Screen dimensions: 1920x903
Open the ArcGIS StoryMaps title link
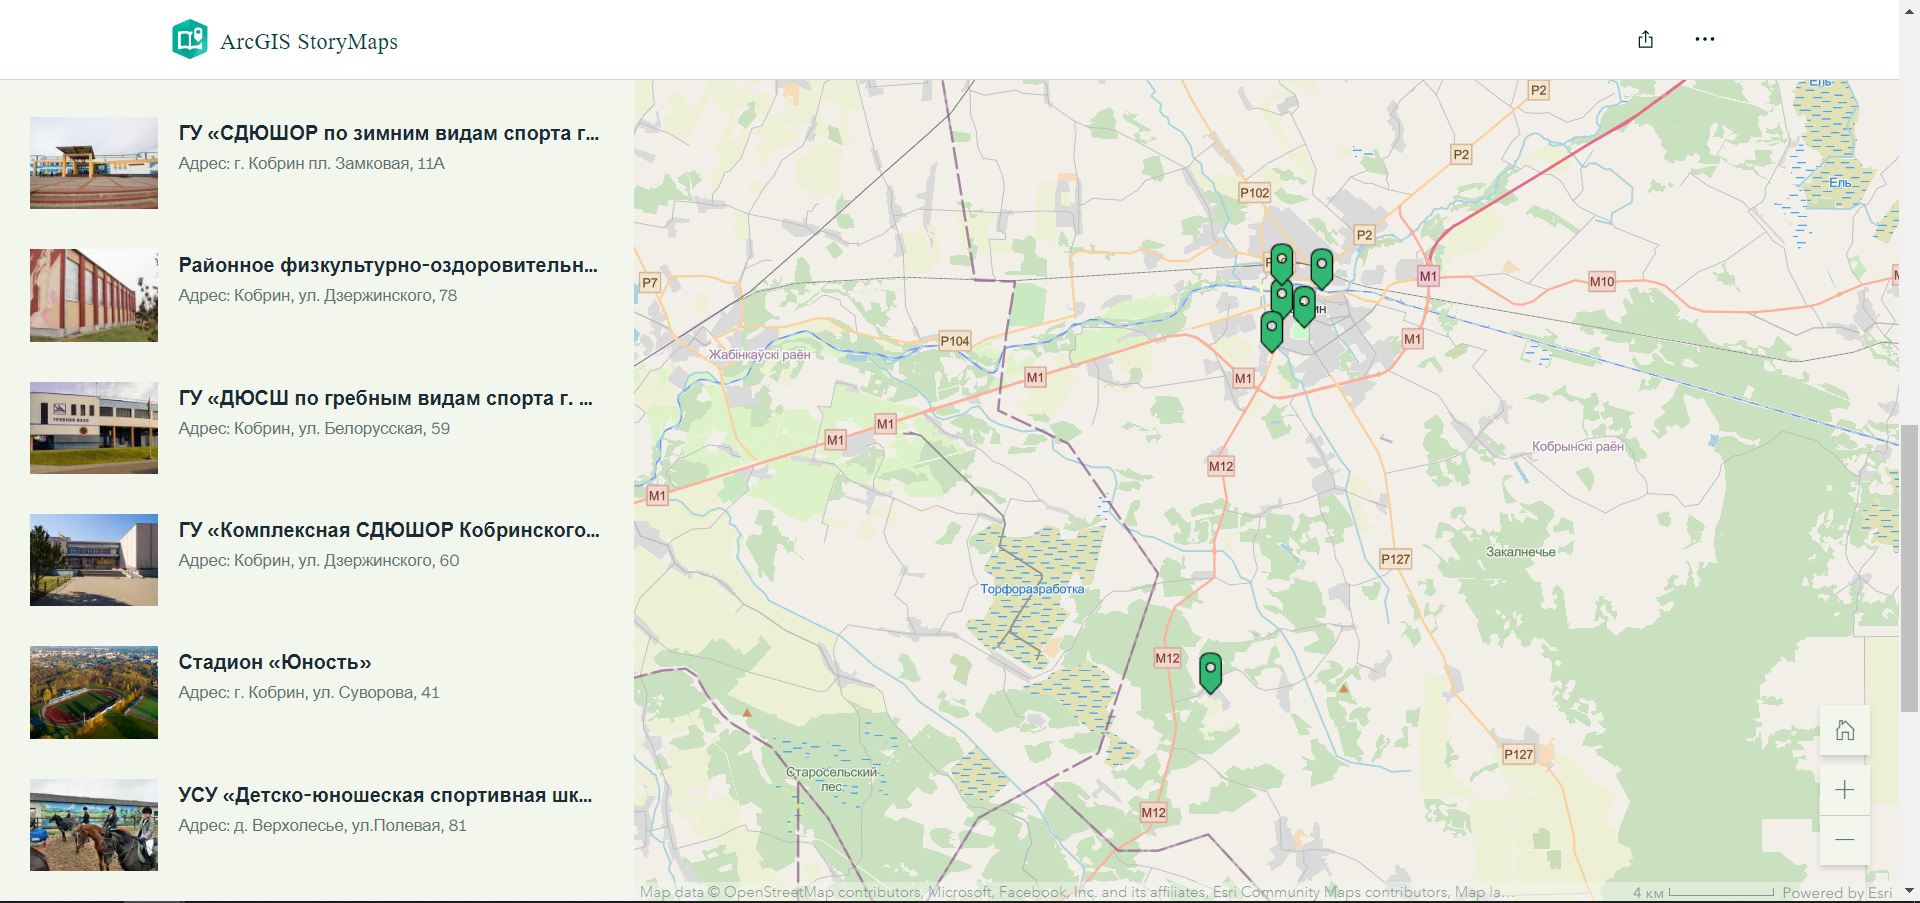point(308,42)
